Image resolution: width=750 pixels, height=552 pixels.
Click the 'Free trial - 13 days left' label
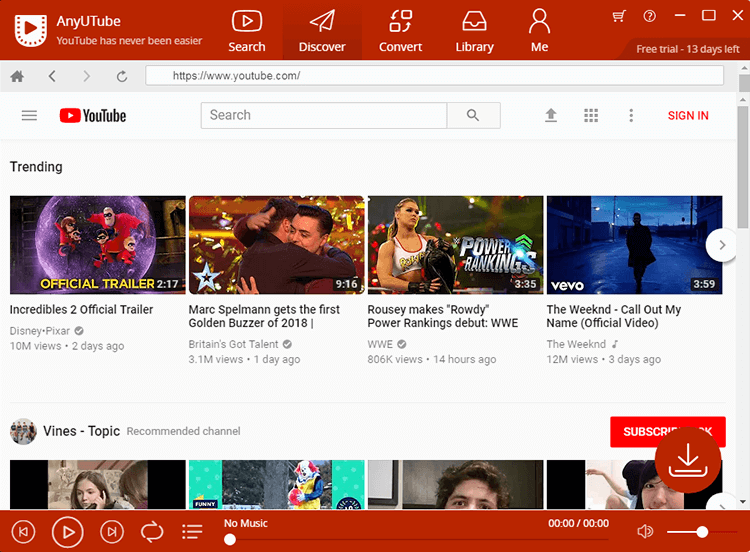[688, 49]
